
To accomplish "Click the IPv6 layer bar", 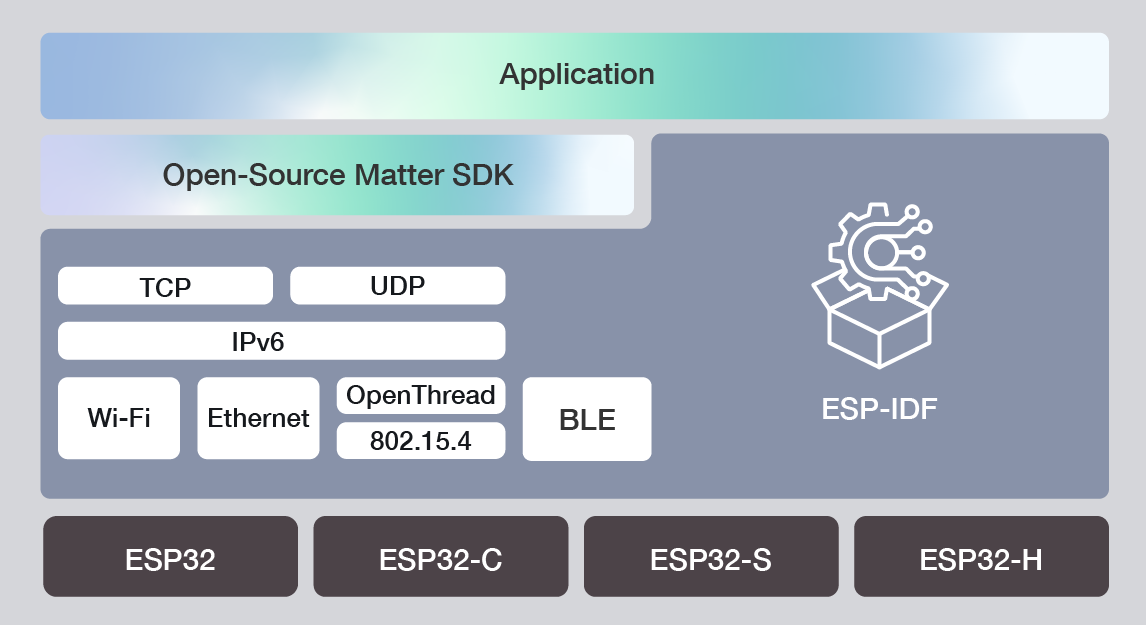I will 281,341.
